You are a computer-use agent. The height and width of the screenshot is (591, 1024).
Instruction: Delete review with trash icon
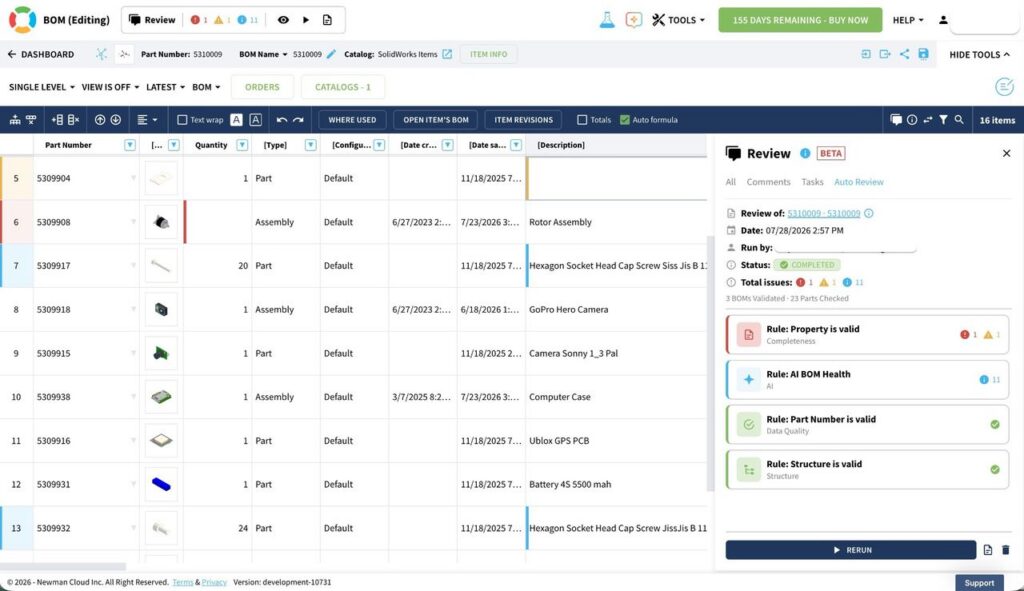click(x=1006, y=550)
